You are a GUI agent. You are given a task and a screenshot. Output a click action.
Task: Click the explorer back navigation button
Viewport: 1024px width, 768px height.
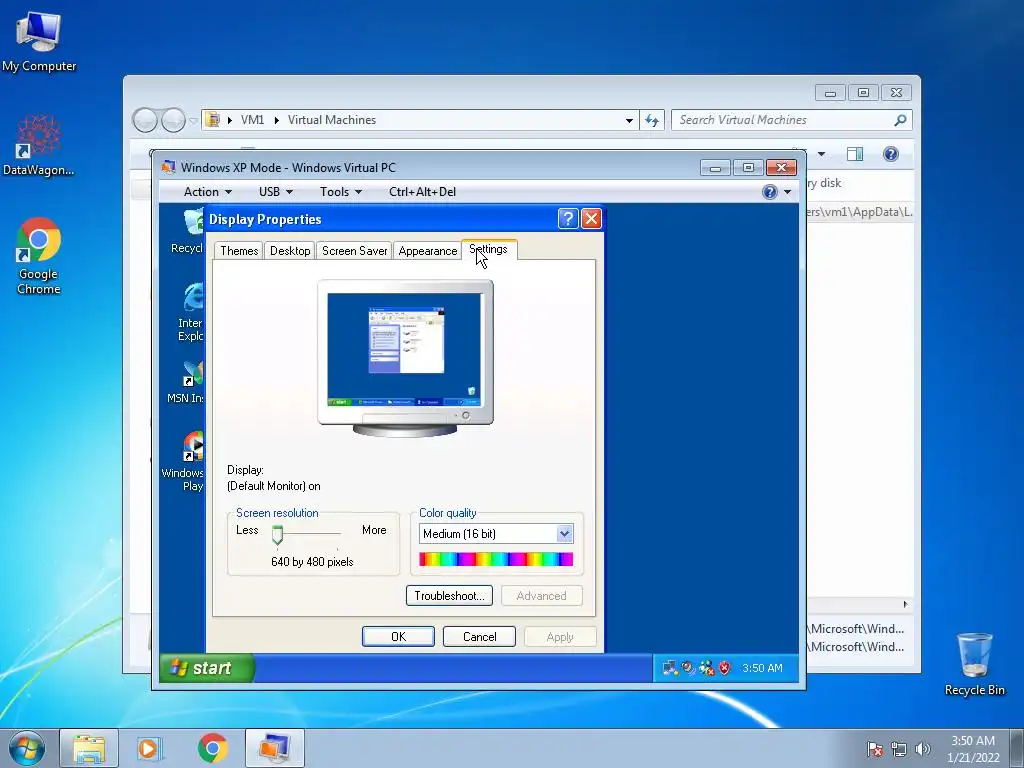click(x=145, y=120)
